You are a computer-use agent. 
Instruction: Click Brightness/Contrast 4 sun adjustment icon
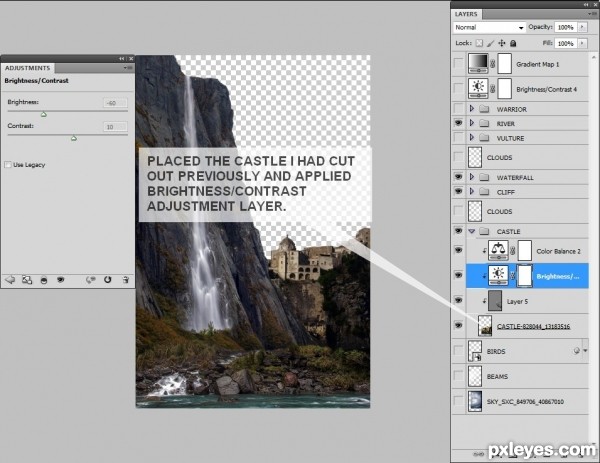pyautogui.click(x=478, y=89)
